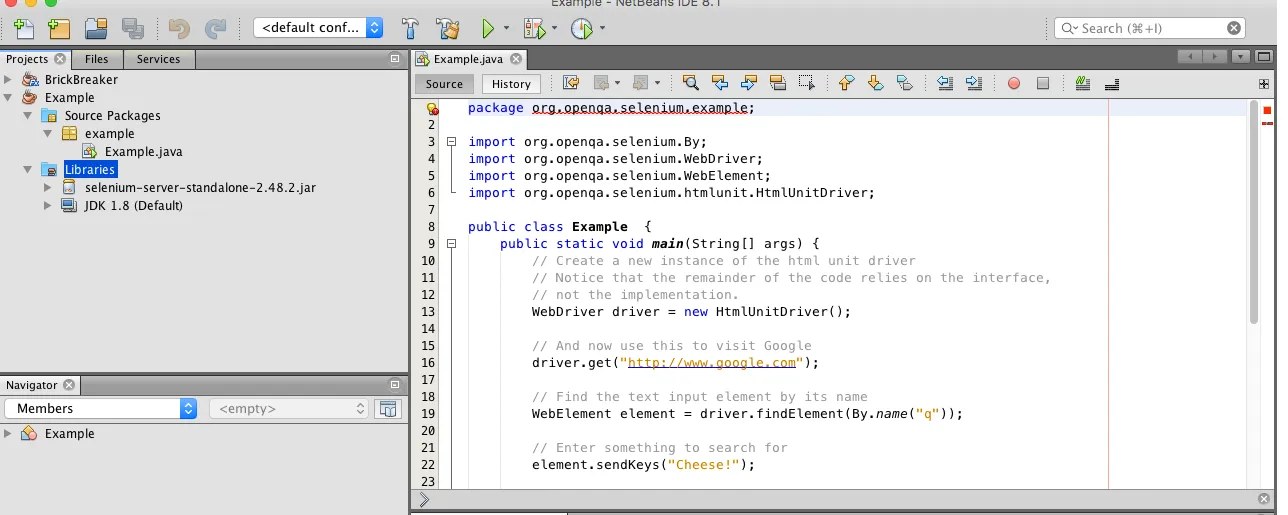1288x515 pixels.
Task: Click the Find Selection magnifier icon
Action: click(690, 84)
